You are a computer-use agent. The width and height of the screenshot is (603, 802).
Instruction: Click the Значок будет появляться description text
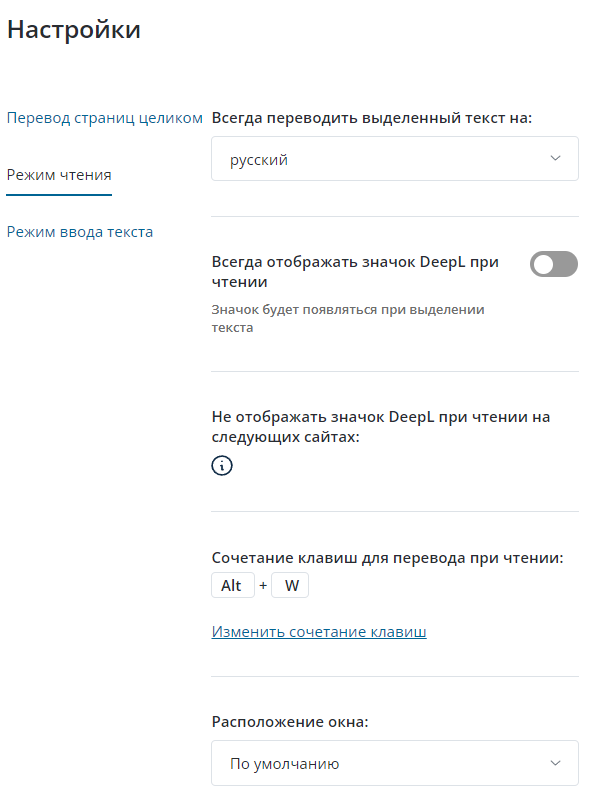[348, 318]
